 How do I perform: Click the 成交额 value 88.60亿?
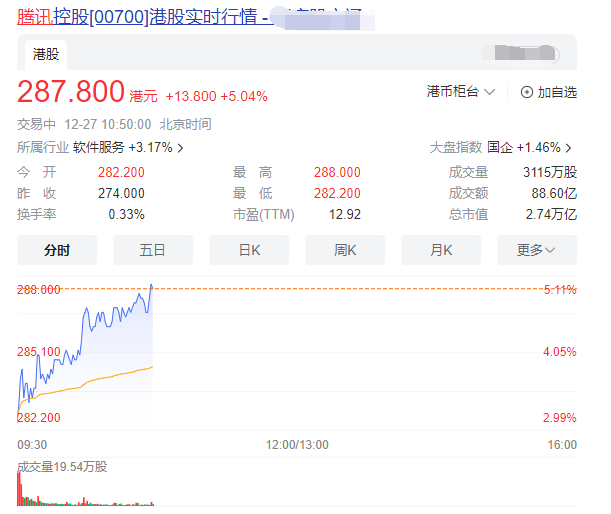(554, 193)
